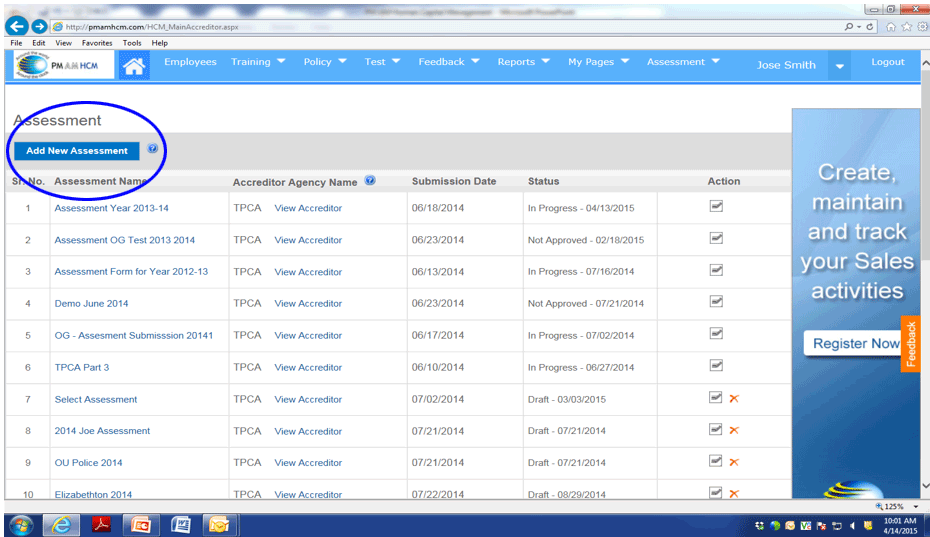Open the Windows Start menu
This screenshot has height=537, width=930.
(x=21, y=524)
